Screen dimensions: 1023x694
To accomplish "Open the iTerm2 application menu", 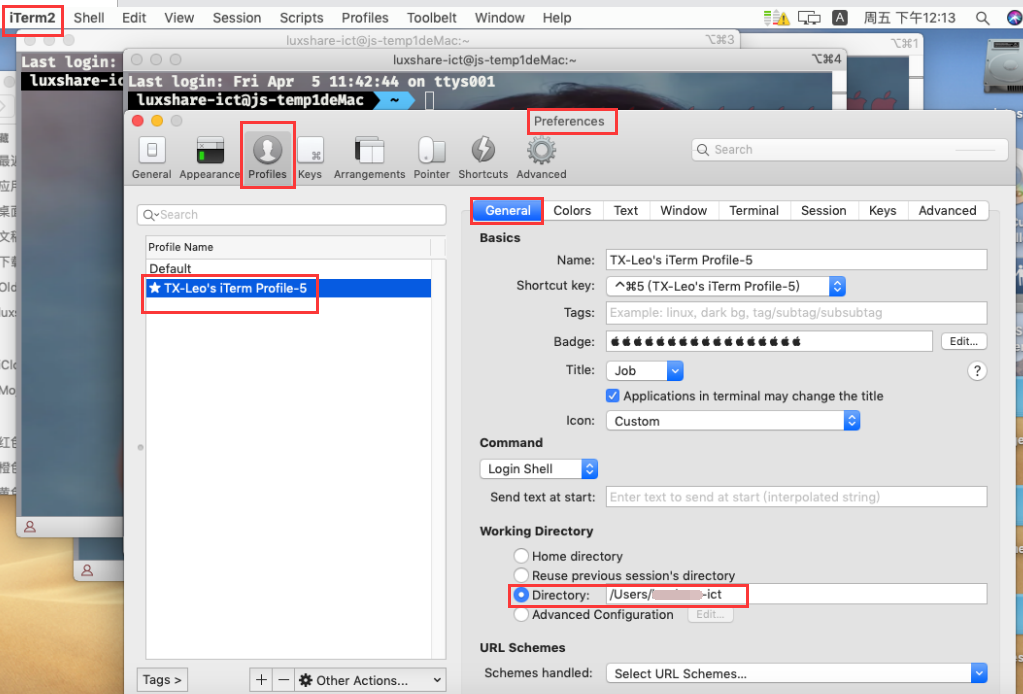I will tap(32, 18).
